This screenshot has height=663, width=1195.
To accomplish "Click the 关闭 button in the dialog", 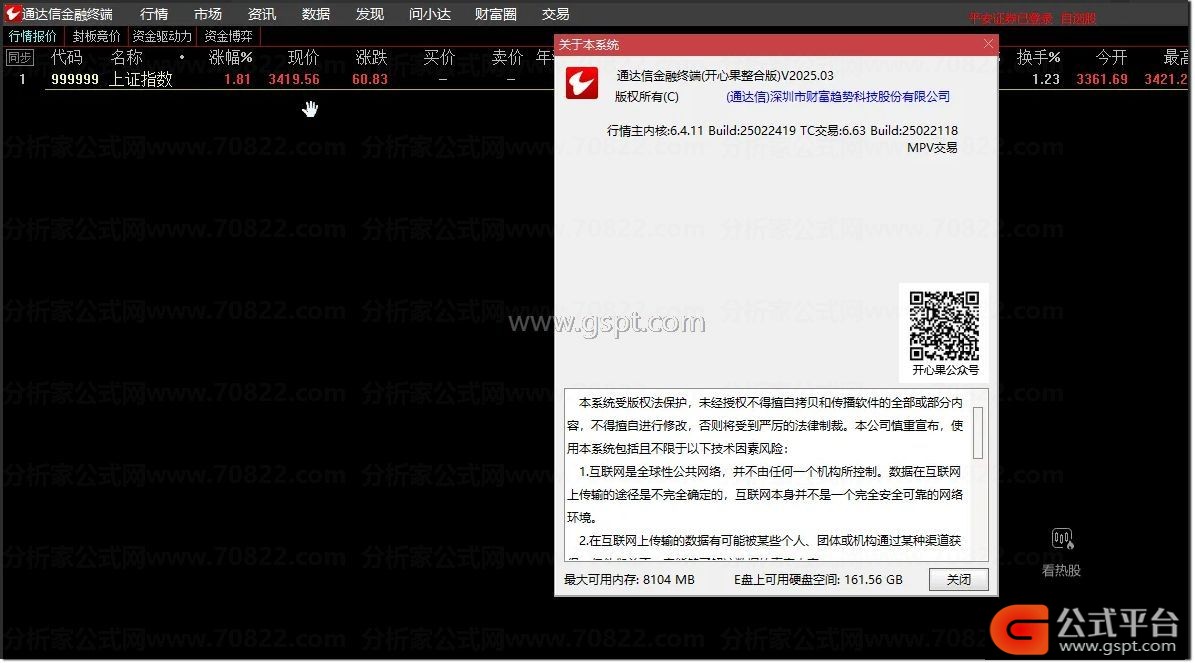I will 959,579.
